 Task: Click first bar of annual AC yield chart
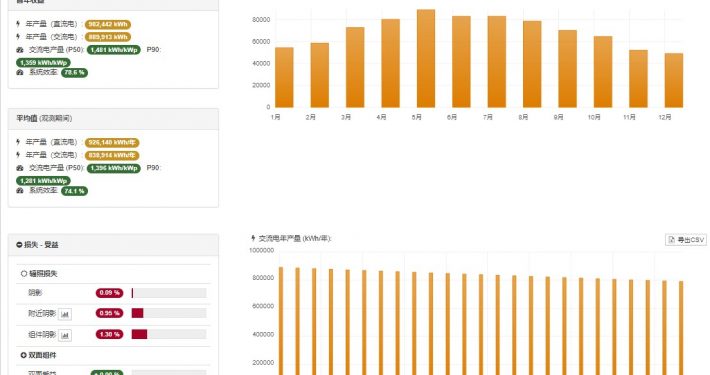[281, 321]
